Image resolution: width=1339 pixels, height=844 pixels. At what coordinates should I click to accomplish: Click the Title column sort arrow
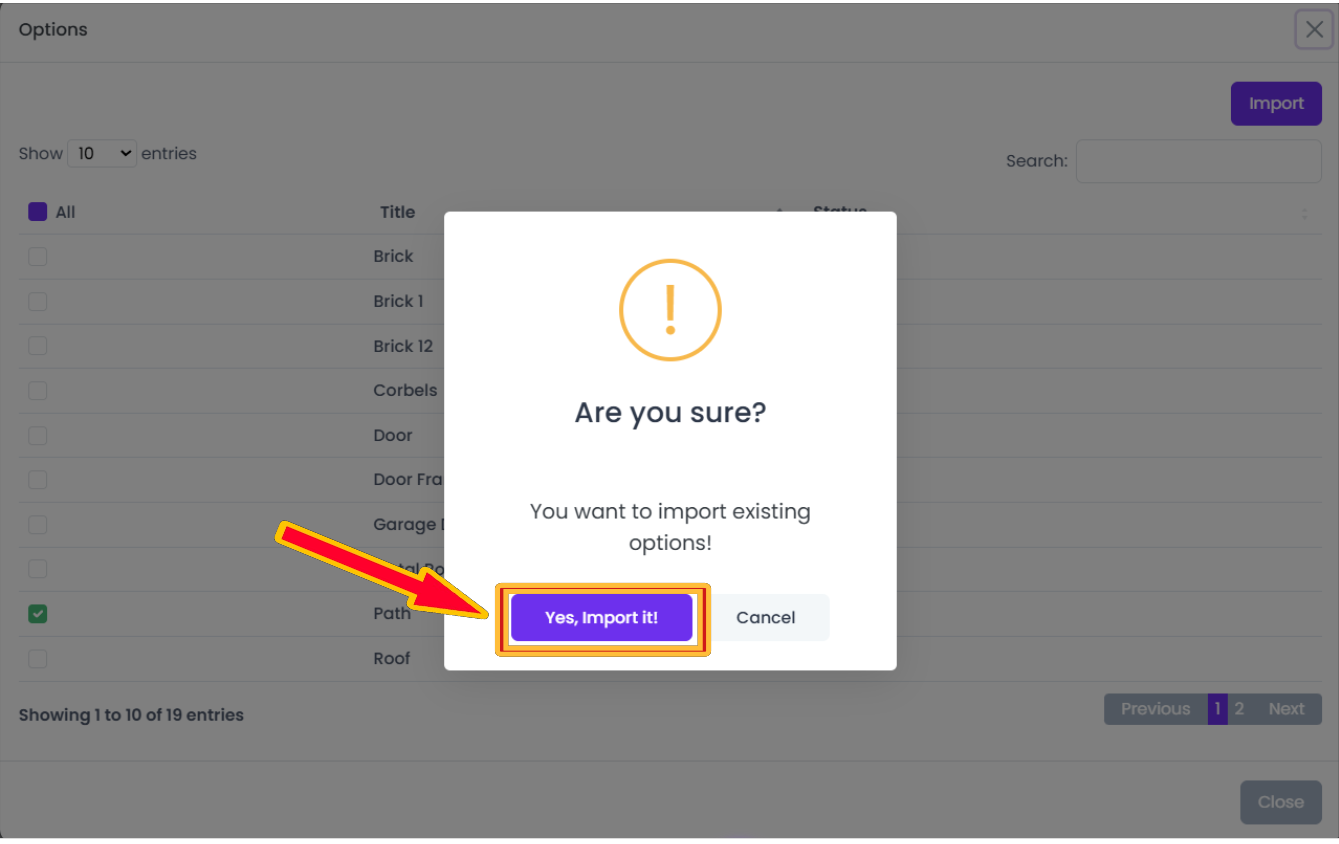coord(779,212)
